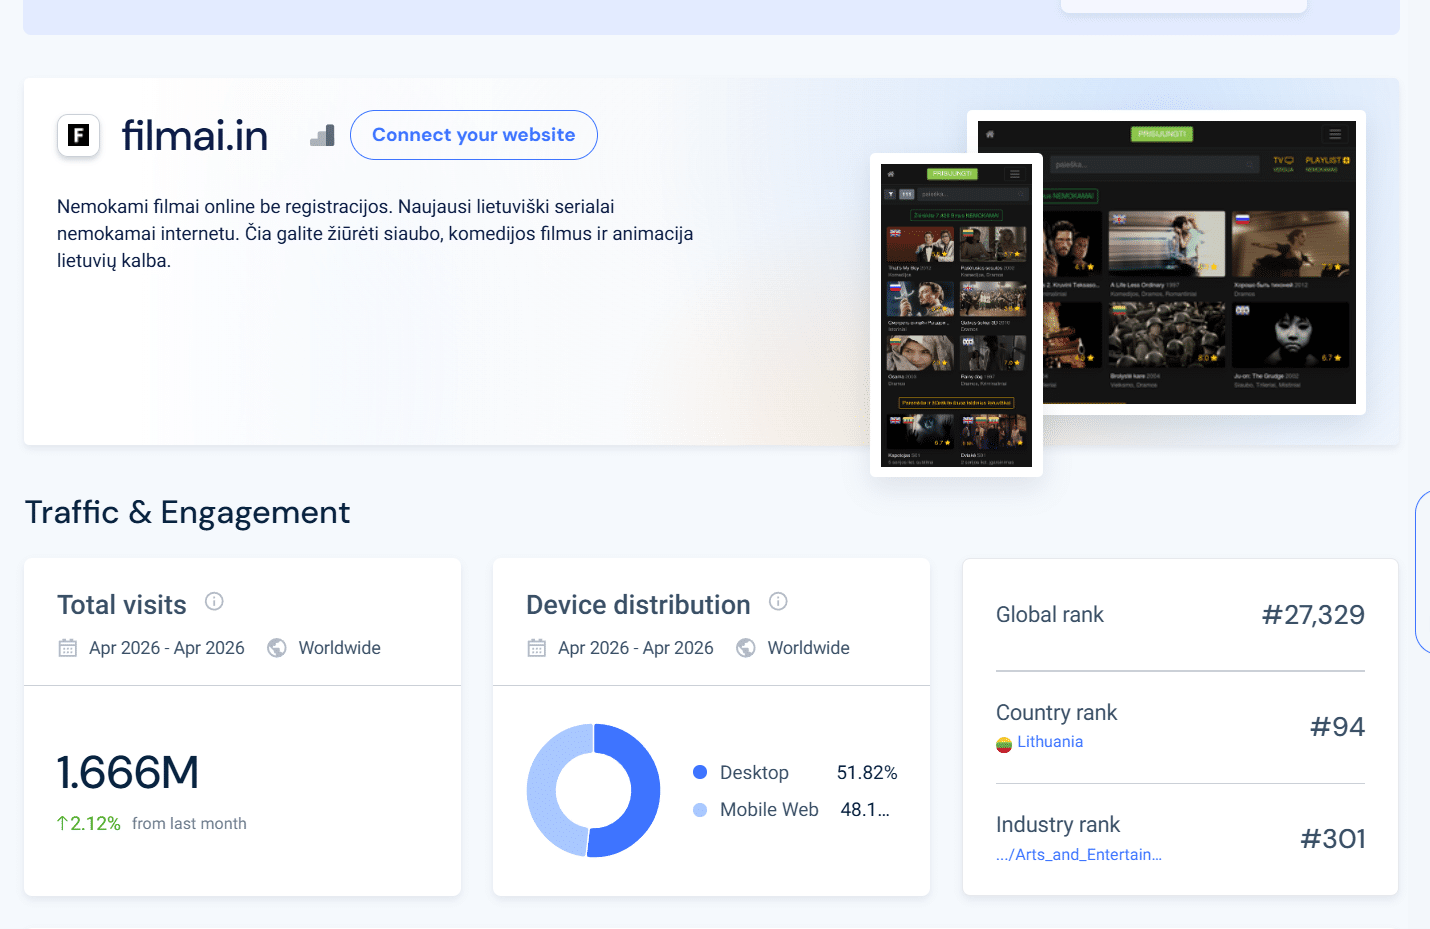Open the Device distribution info tooltip icon

pos(778,601)
